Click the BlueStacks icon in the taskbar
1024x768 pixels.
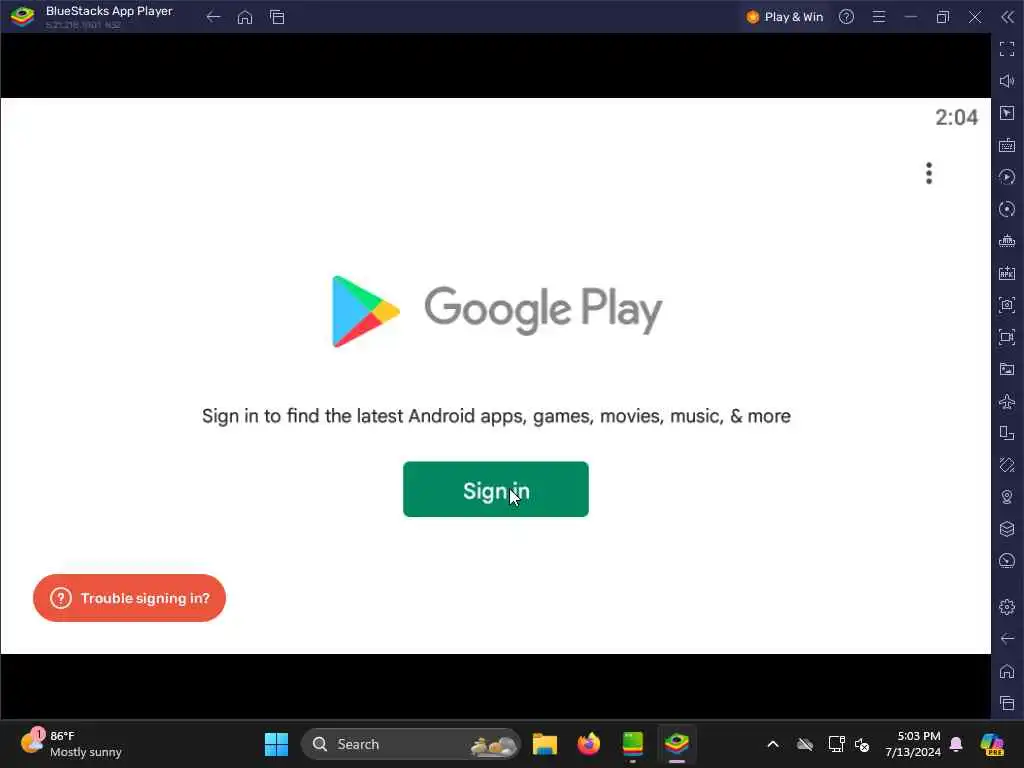(x=677, y=744)
